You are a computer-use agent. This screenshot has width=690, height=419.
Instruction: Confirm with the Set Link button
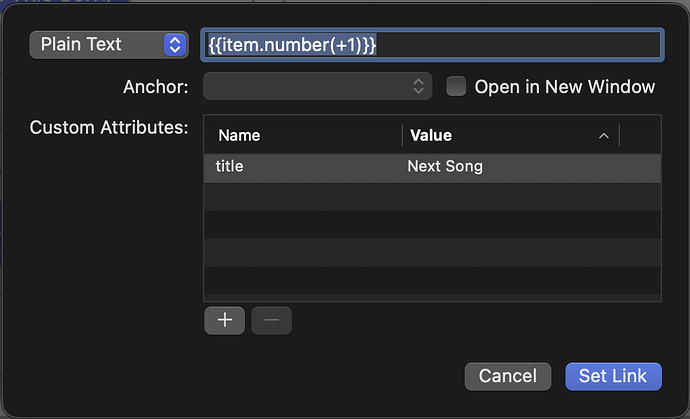613,376
